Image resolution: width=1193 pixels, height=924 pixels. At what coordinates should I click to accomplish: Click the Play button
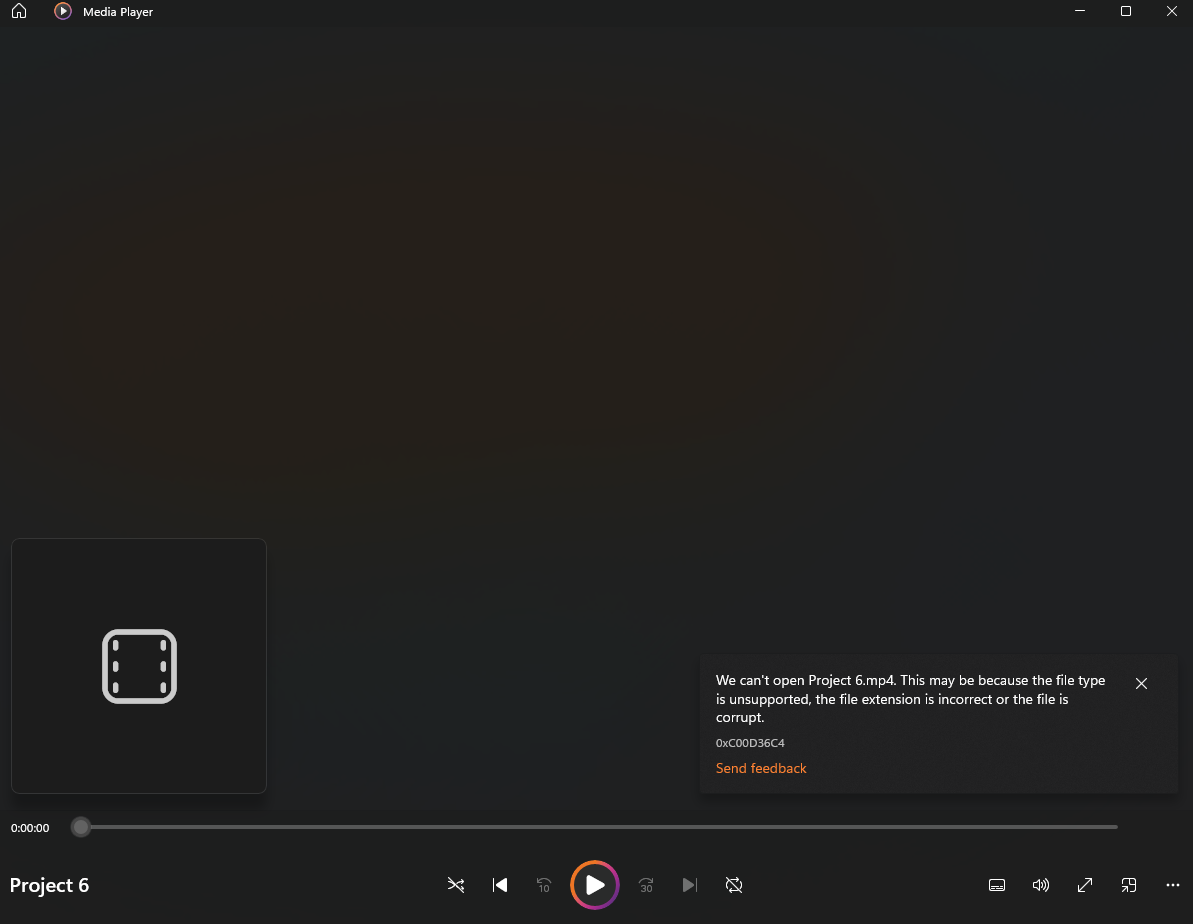coord(594,885)
